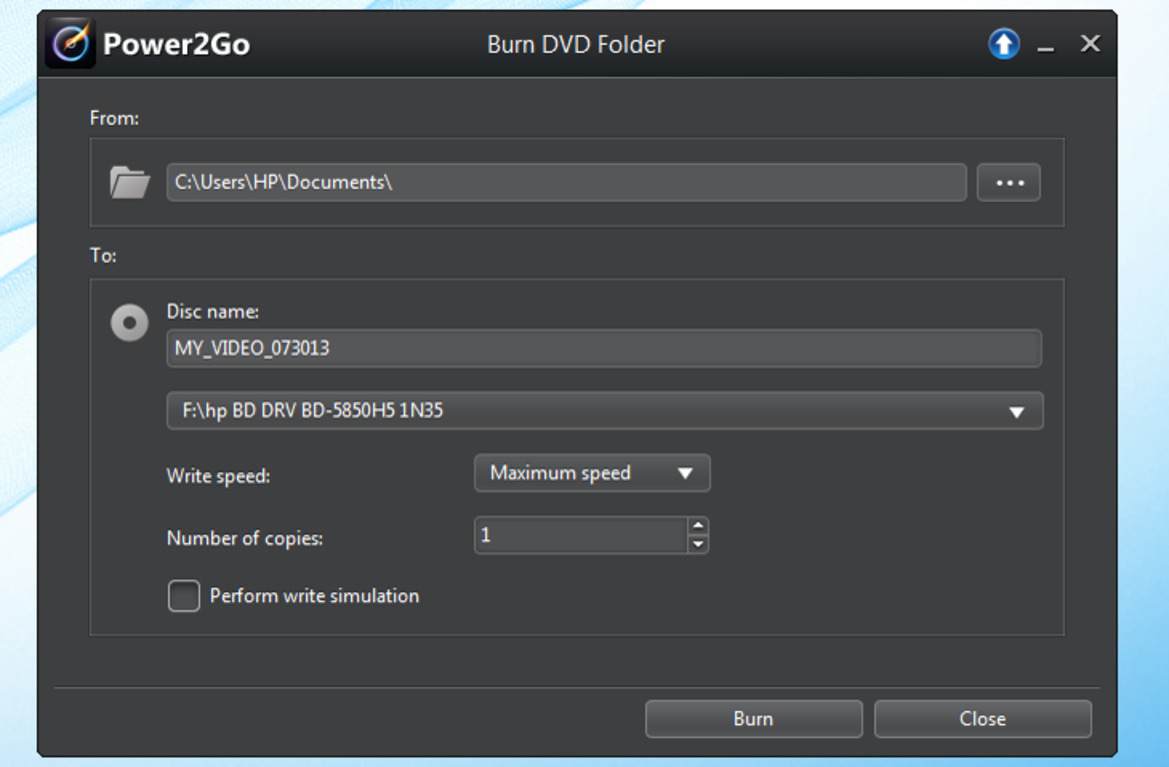Click the Disc name: label

pos(212,312)
